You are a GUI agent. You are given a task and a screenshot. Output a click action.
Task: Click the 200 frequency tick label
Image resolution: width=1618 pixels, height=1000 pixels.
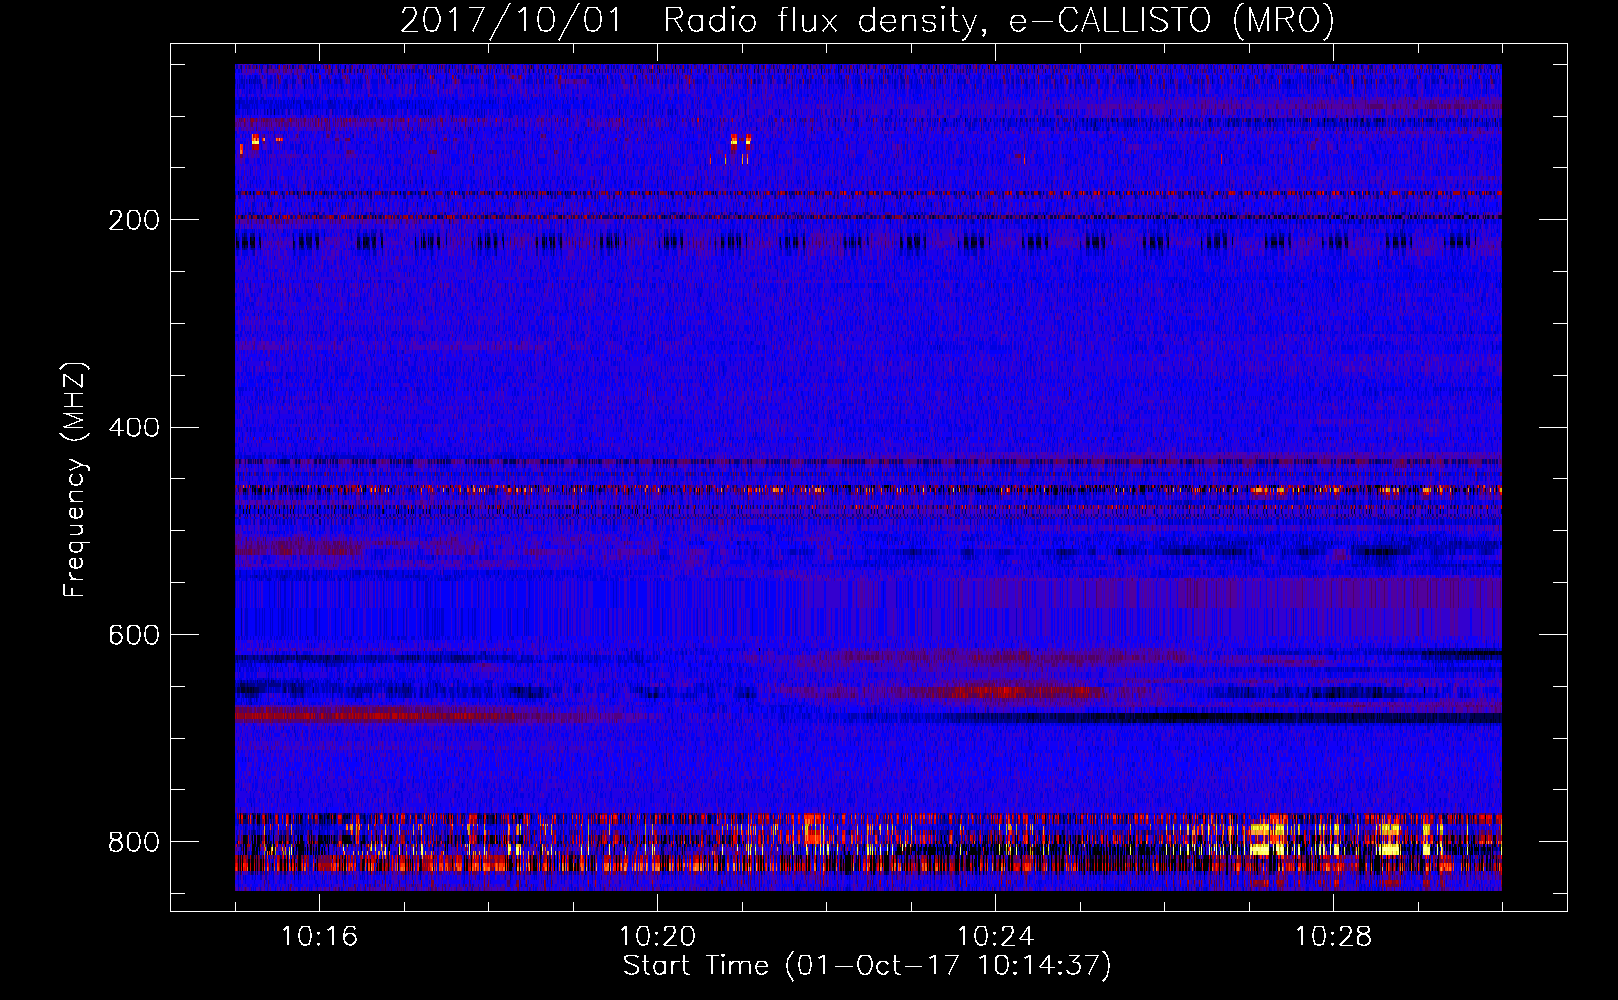134,221
